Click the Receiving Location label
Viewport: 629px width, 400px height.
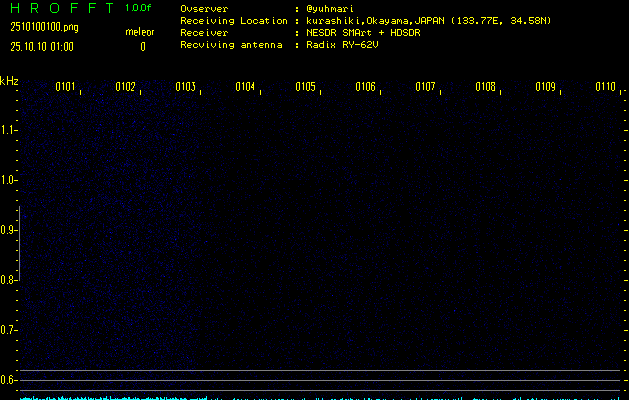coord(234,21)
